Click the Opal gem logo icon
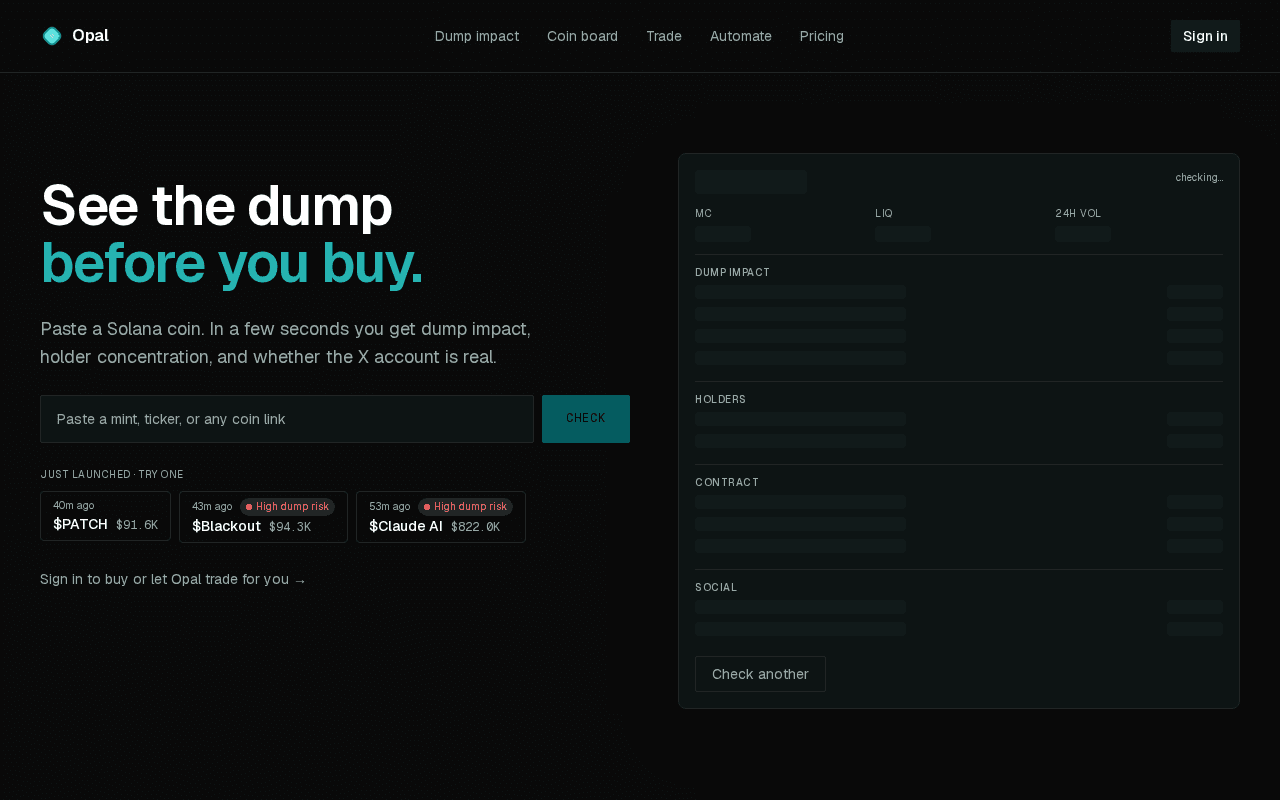1280x800 pixels. pyautogui.click(x=52, y=36)
